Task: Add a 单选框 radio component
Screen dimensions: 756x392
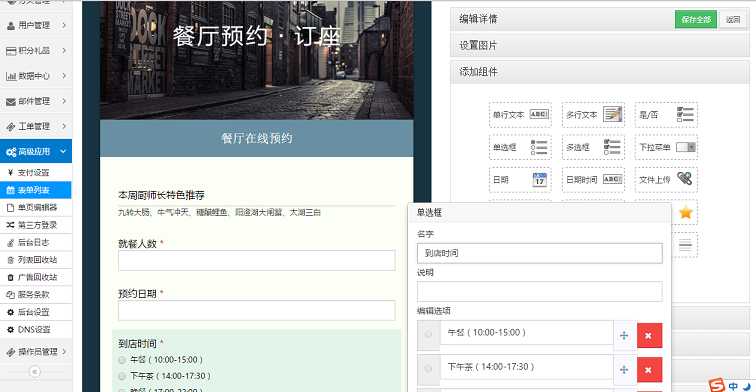Action: click(x=520, y=147)
